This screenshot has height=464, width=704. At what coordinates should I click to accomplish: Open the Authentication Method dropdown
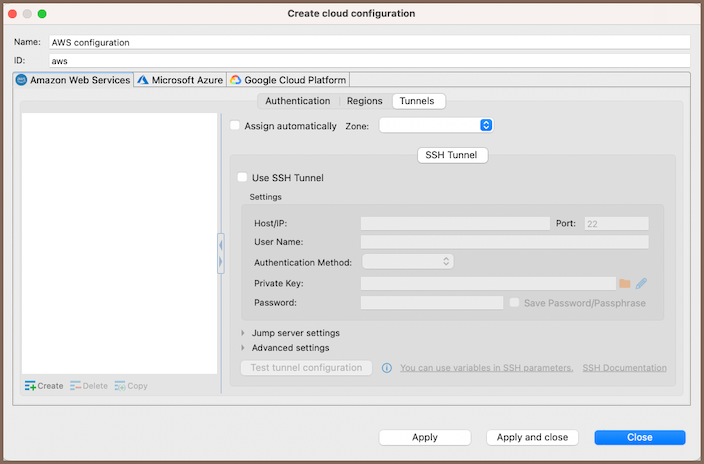point(408,262)
